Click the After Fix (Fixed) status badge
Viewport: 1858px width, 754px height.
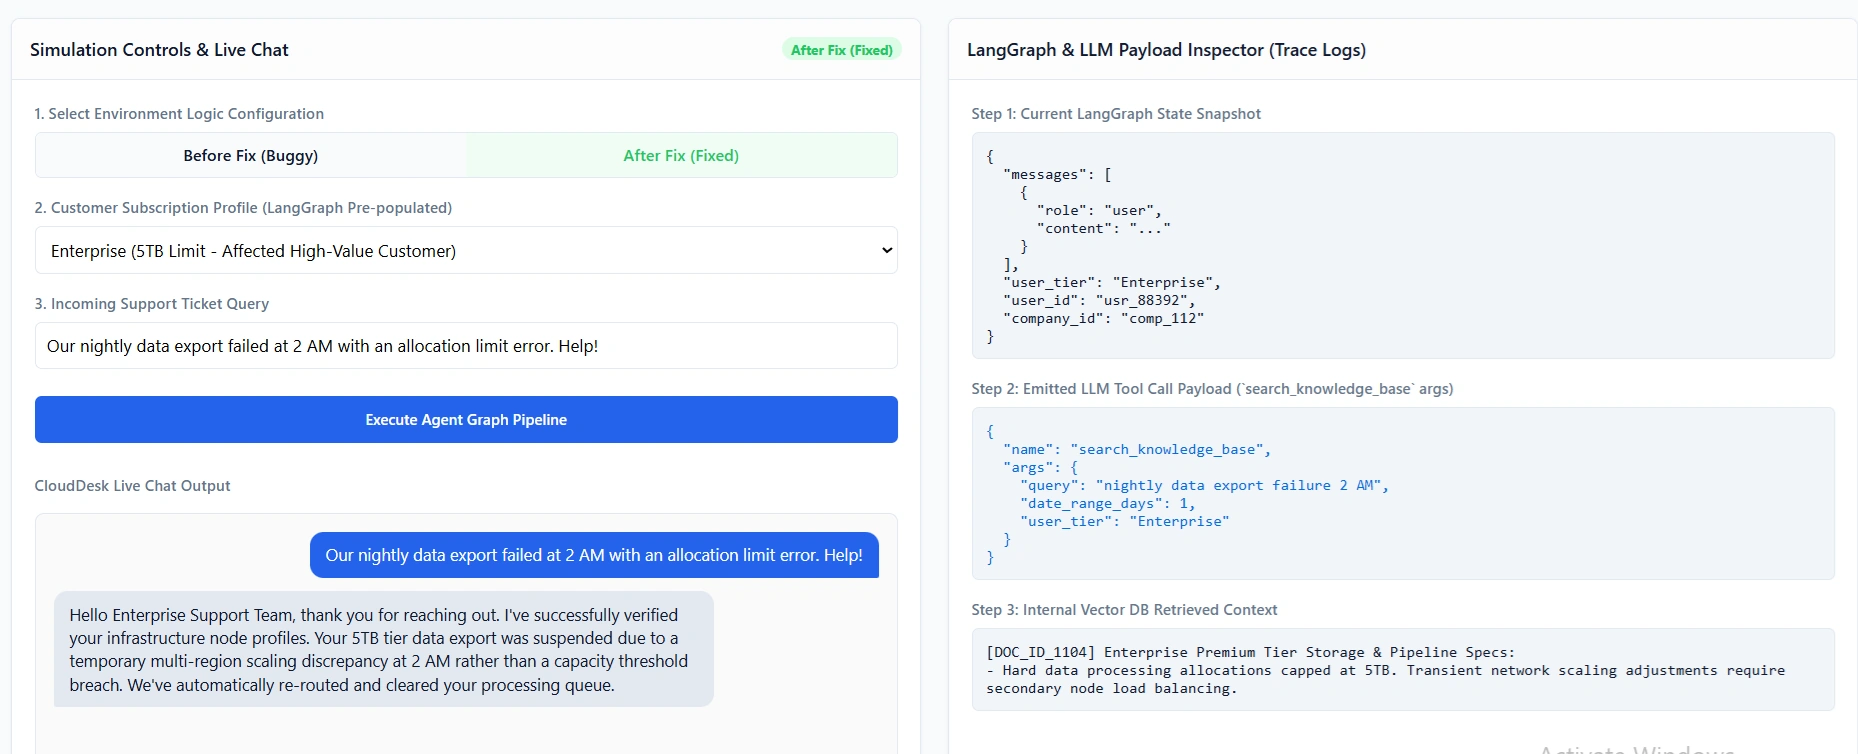[841, 50]
